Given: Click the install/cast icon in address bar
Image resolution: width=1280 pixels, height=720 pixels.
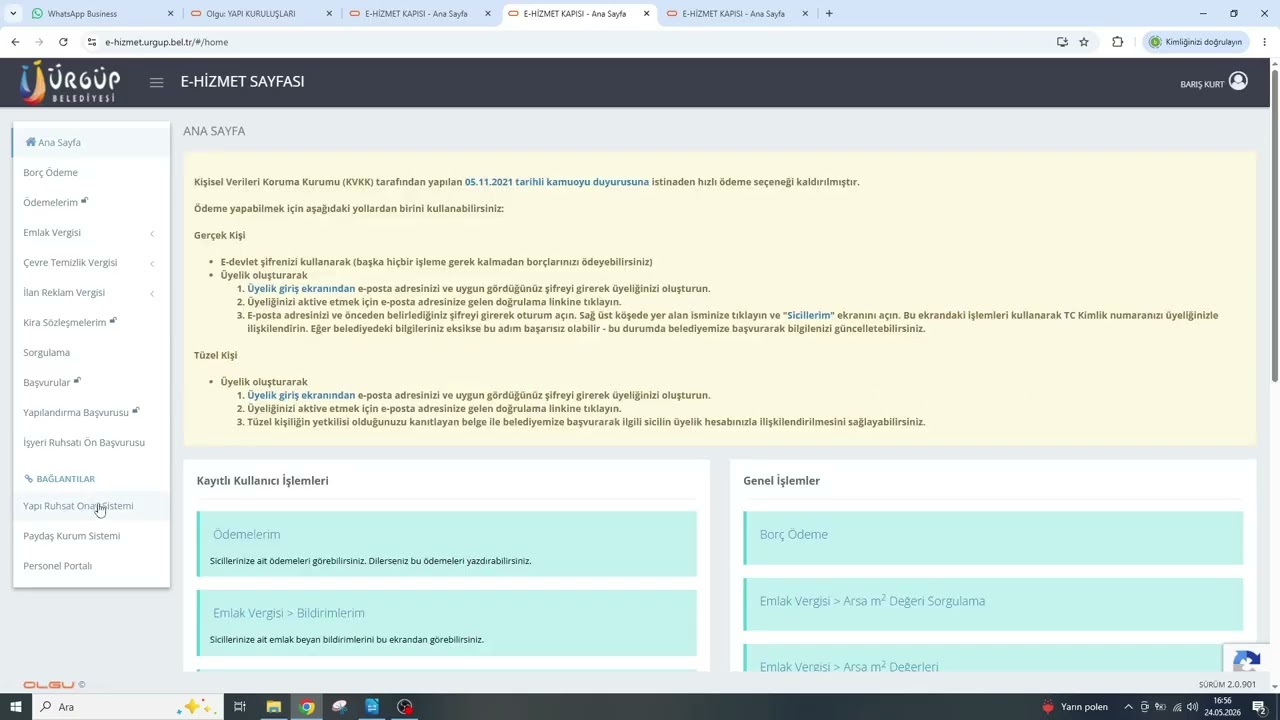Looking at the screenshot, I should [1062, 42].
